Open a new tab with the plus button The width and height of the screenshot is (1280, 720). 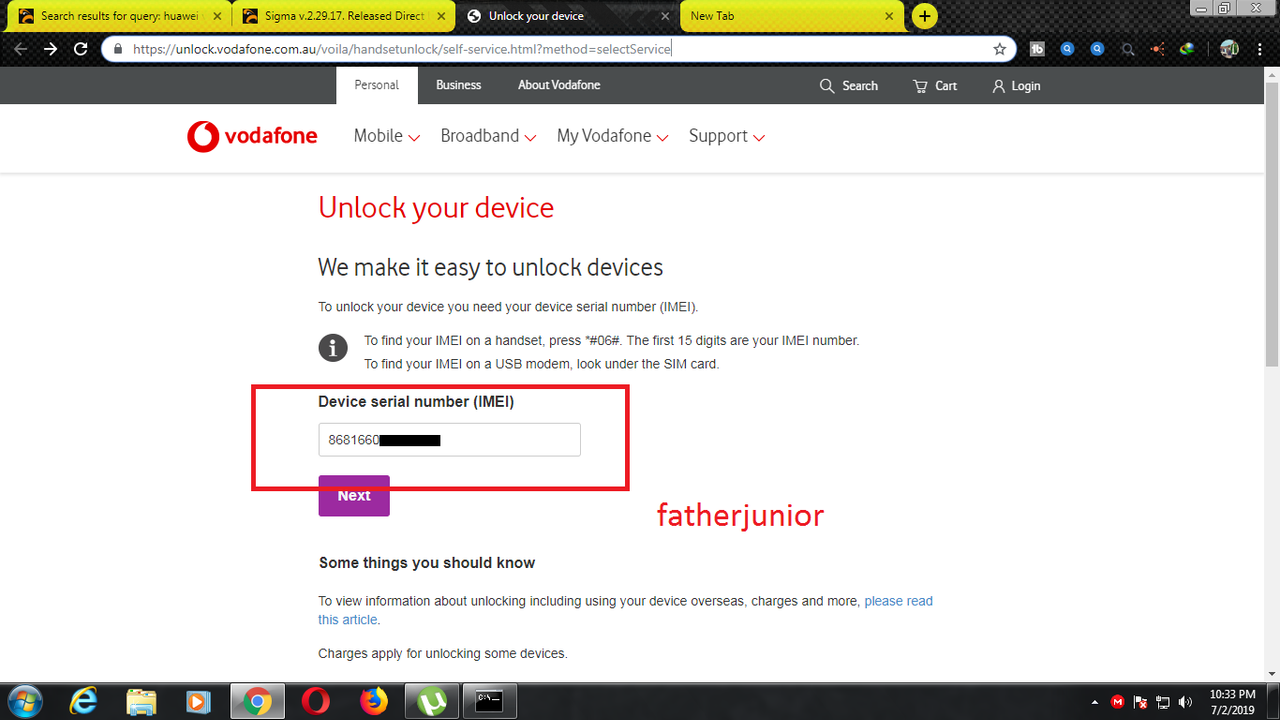click(925, 16)
